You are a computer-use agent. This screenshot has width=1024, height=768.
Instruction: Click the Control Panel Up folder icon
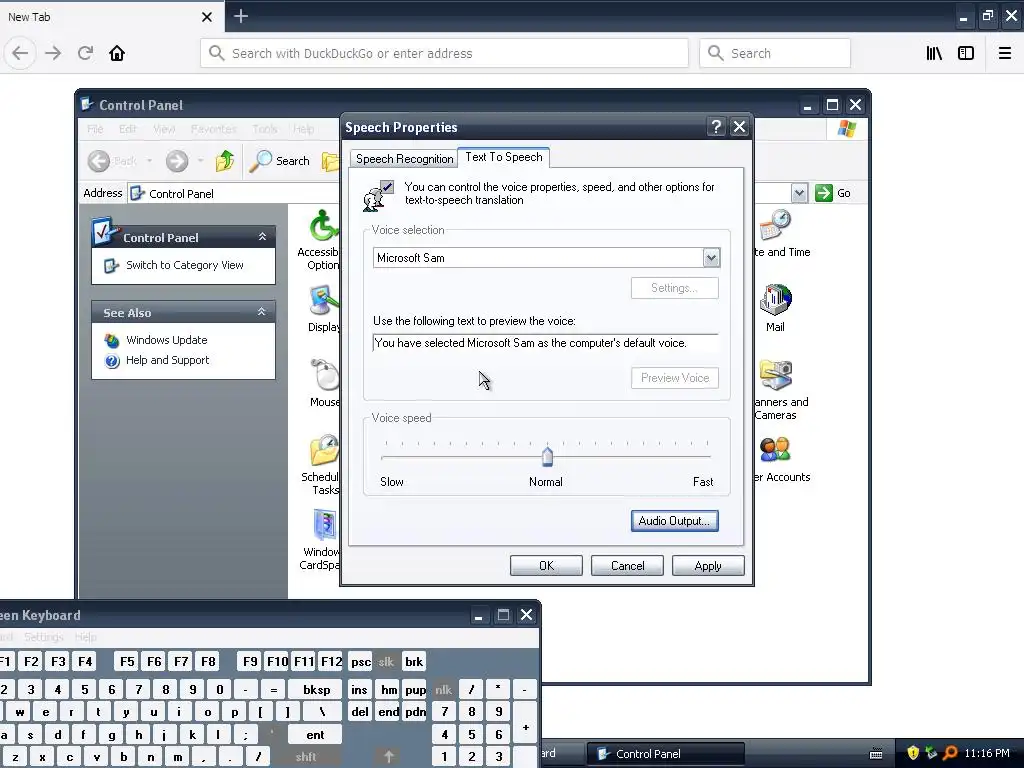pyautogui.click(x=225, y=160)
